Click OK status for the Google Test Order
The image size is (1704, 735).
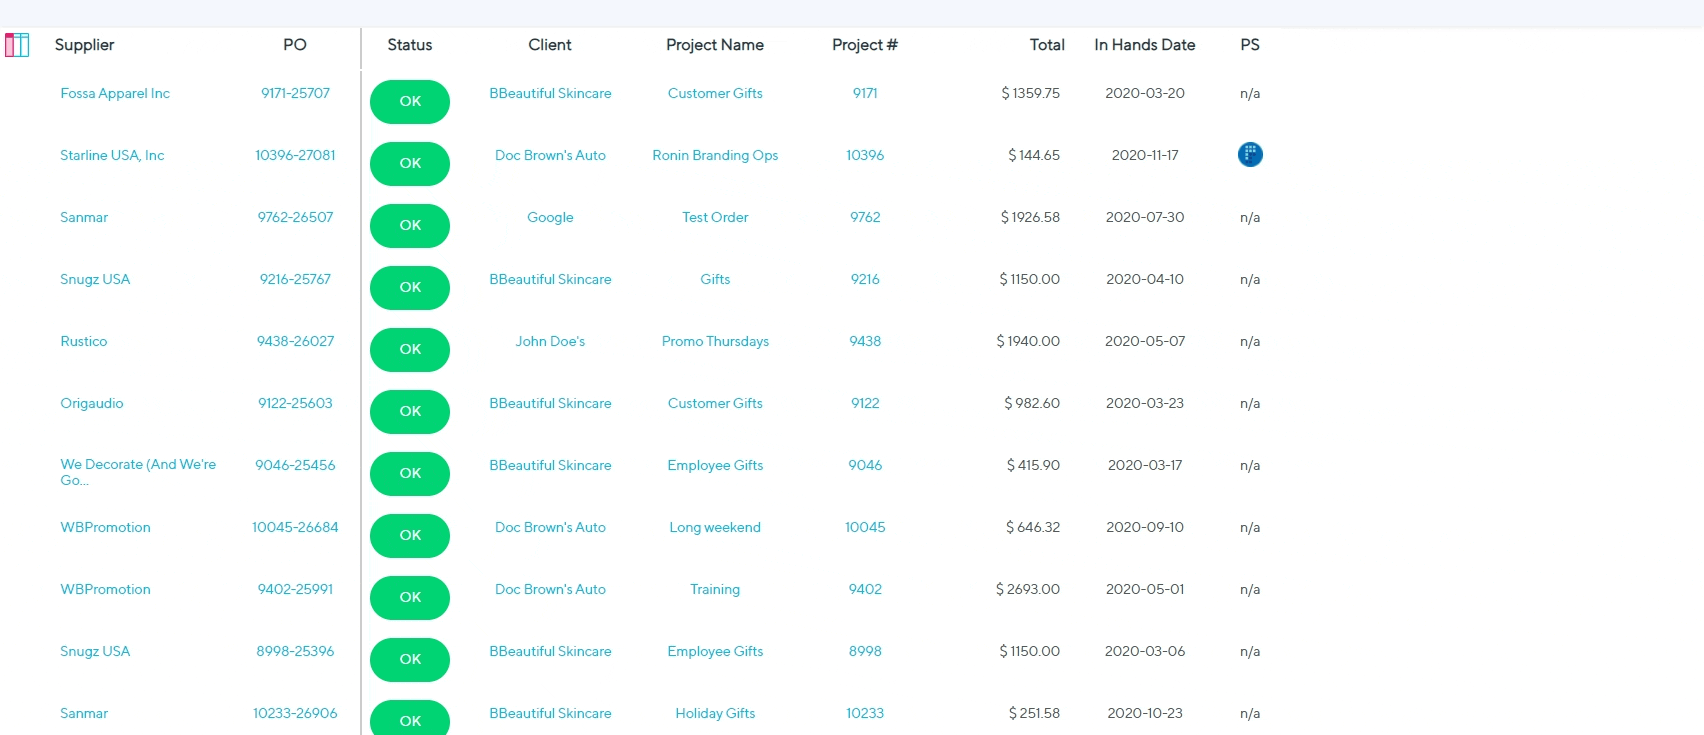[x=409, y=225]
